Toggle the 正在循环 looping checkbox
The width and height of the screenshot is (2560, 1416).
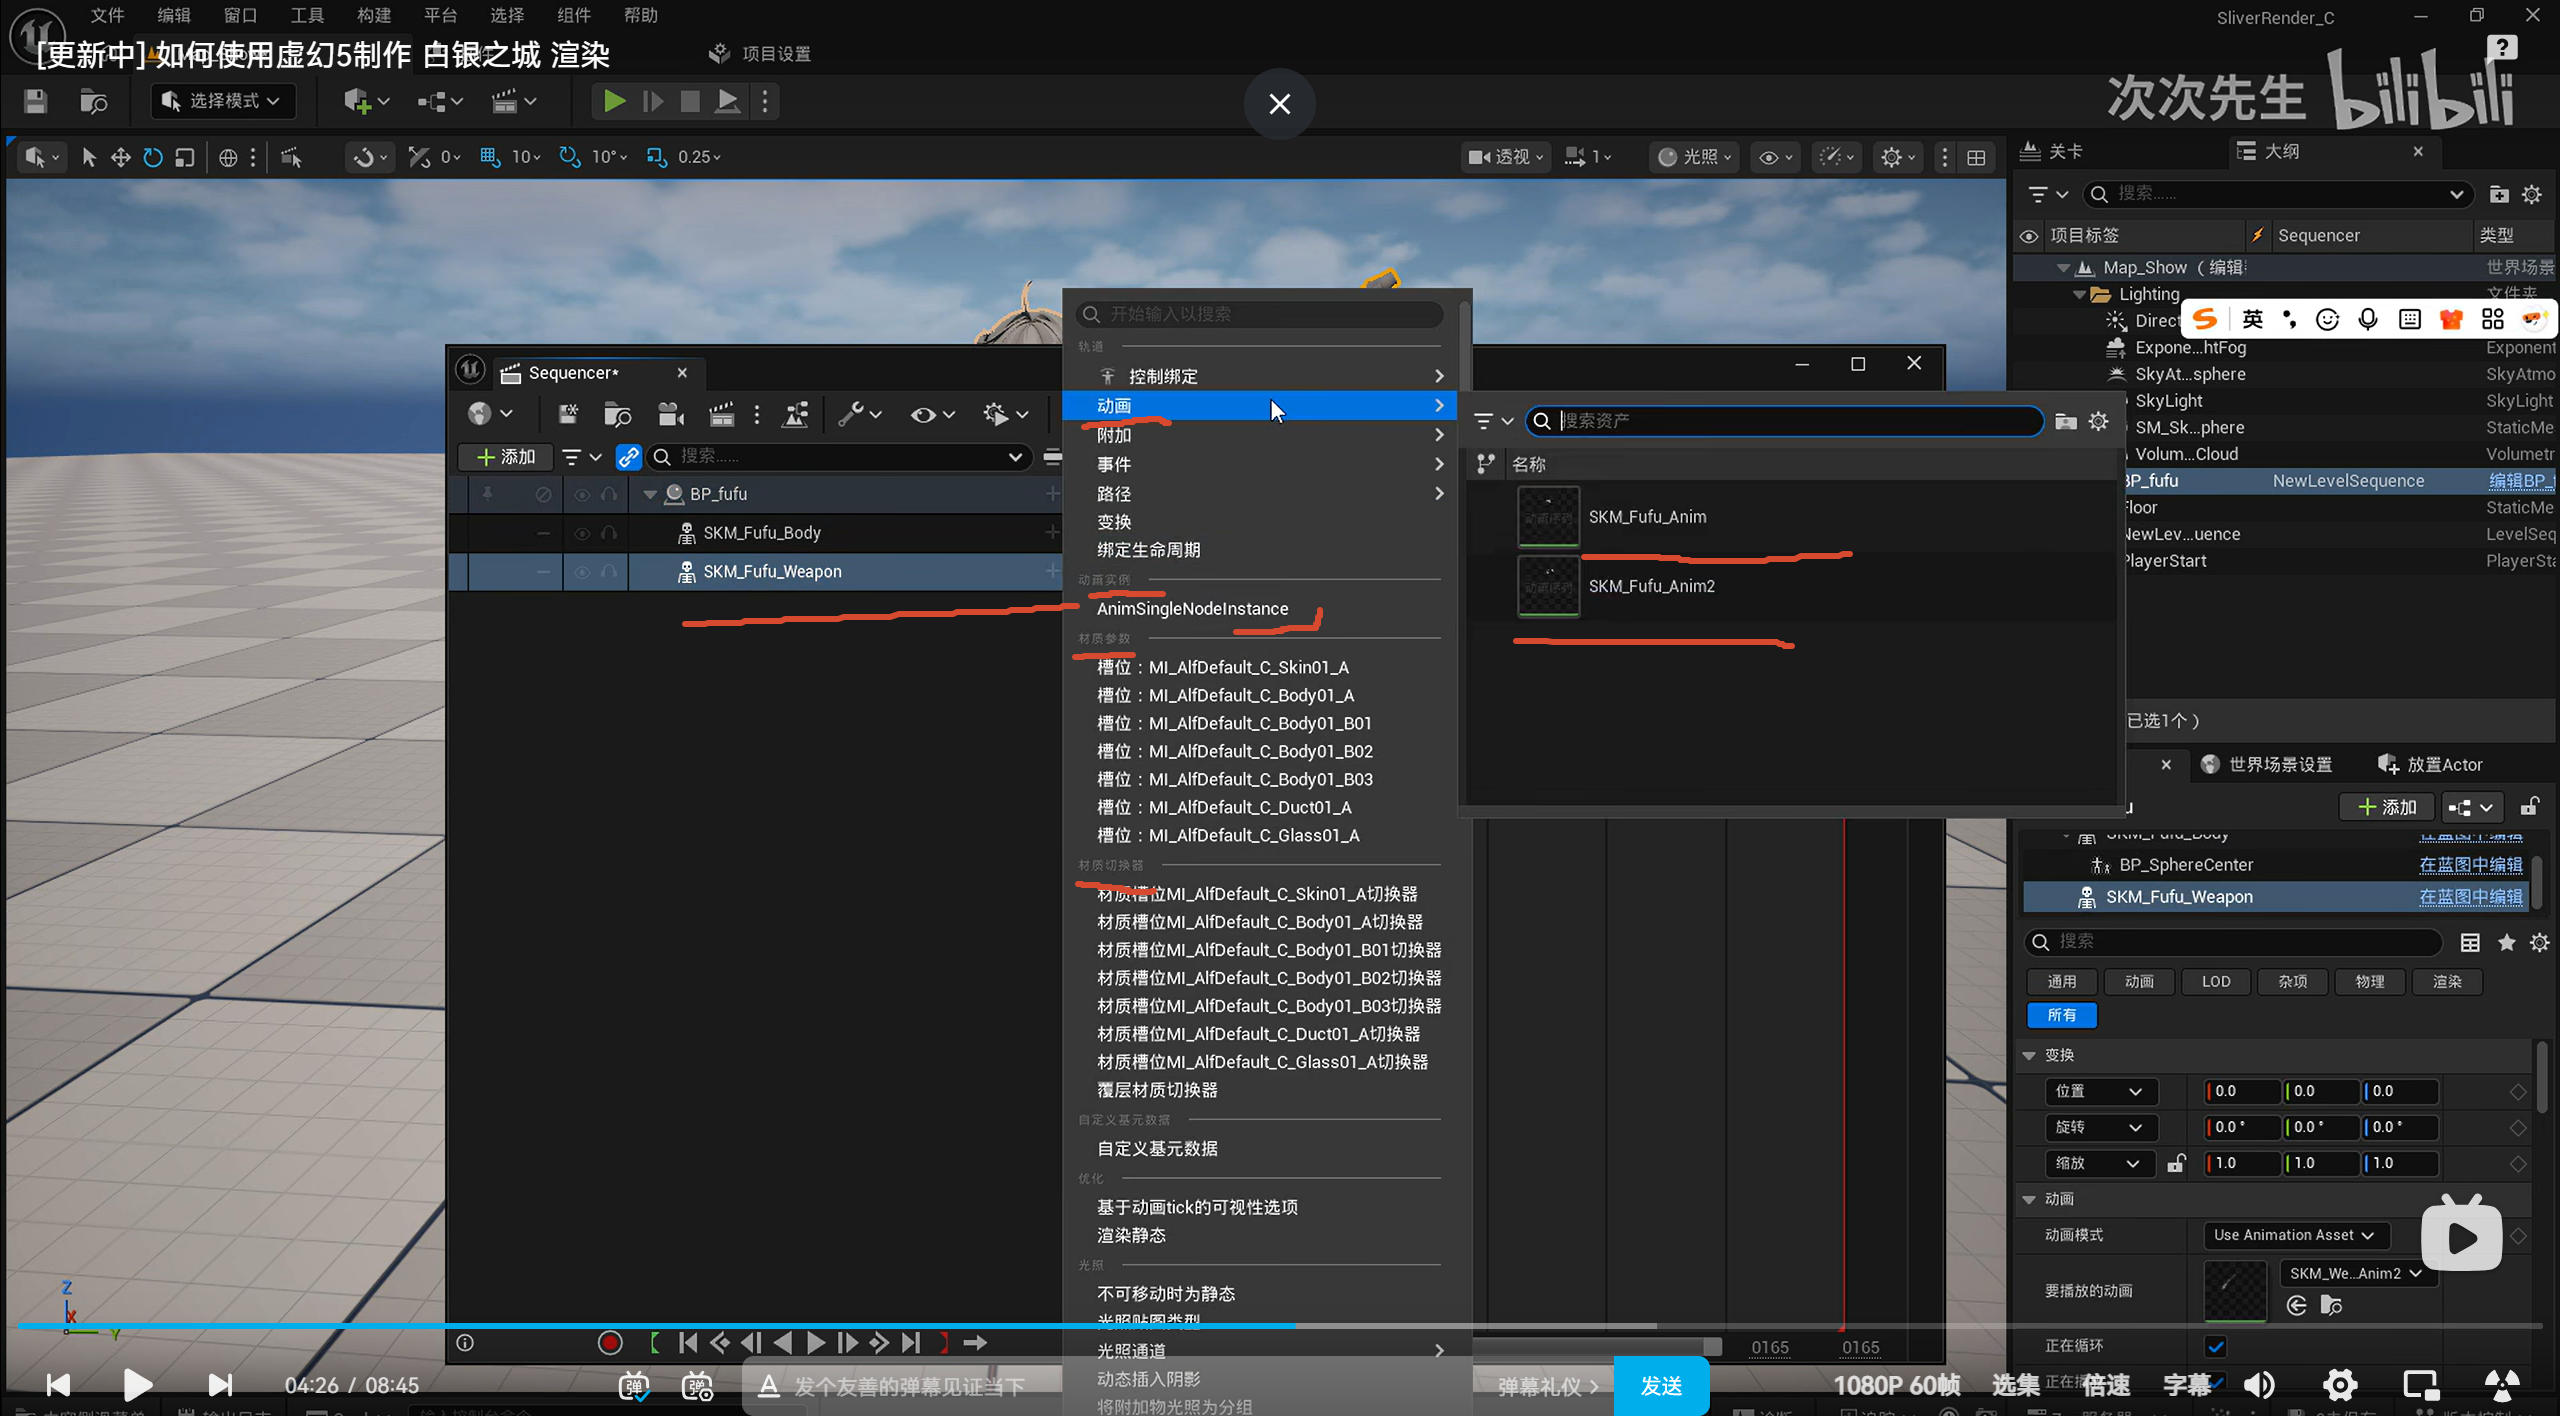click(x=2216, y=1345)
